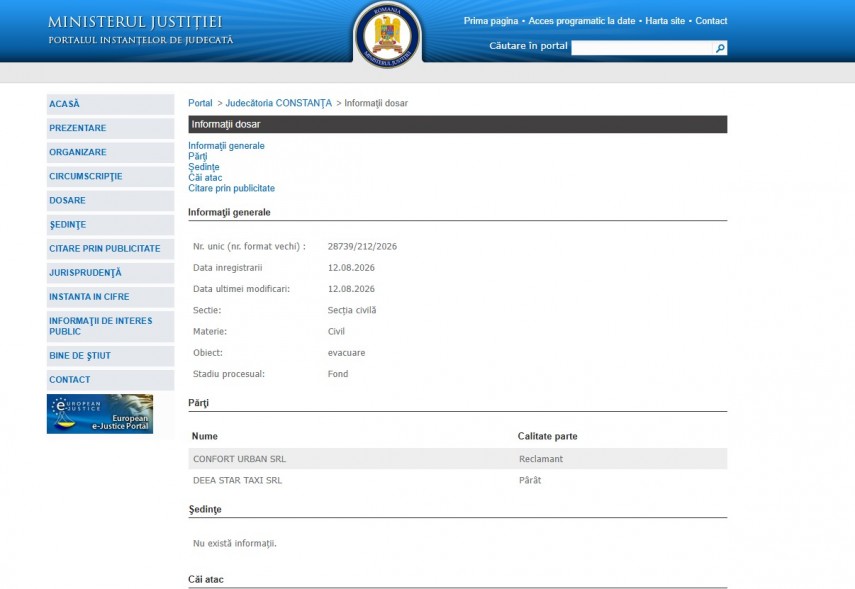Jump to Citare prin publicitate anchor link
Image resolution: width=855 pixels, height=589 pixels.
tap(232, 188)
